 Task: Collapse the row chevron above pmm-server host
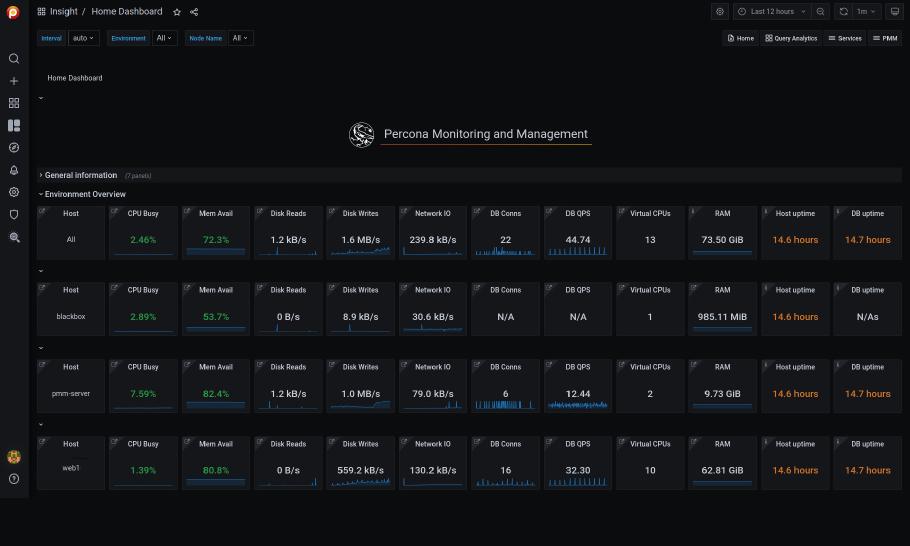(x=41, y=348)
